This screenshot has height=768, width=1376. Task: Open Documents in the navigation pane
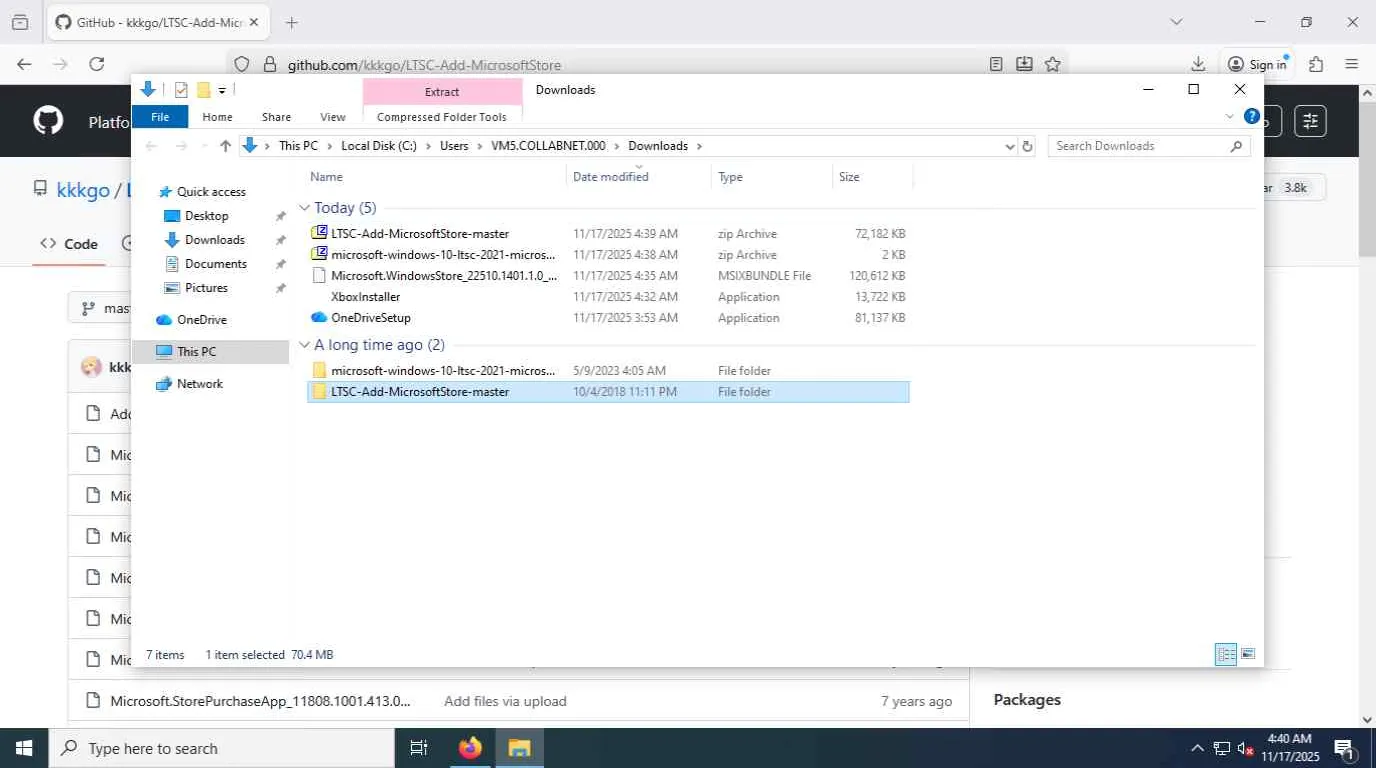[x=215, y=264]
